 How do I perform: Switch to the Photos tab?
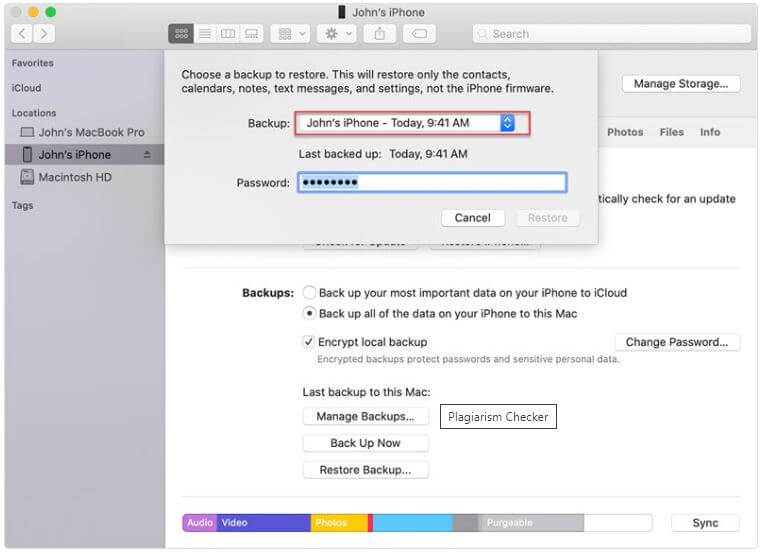(x=625, y=132)
